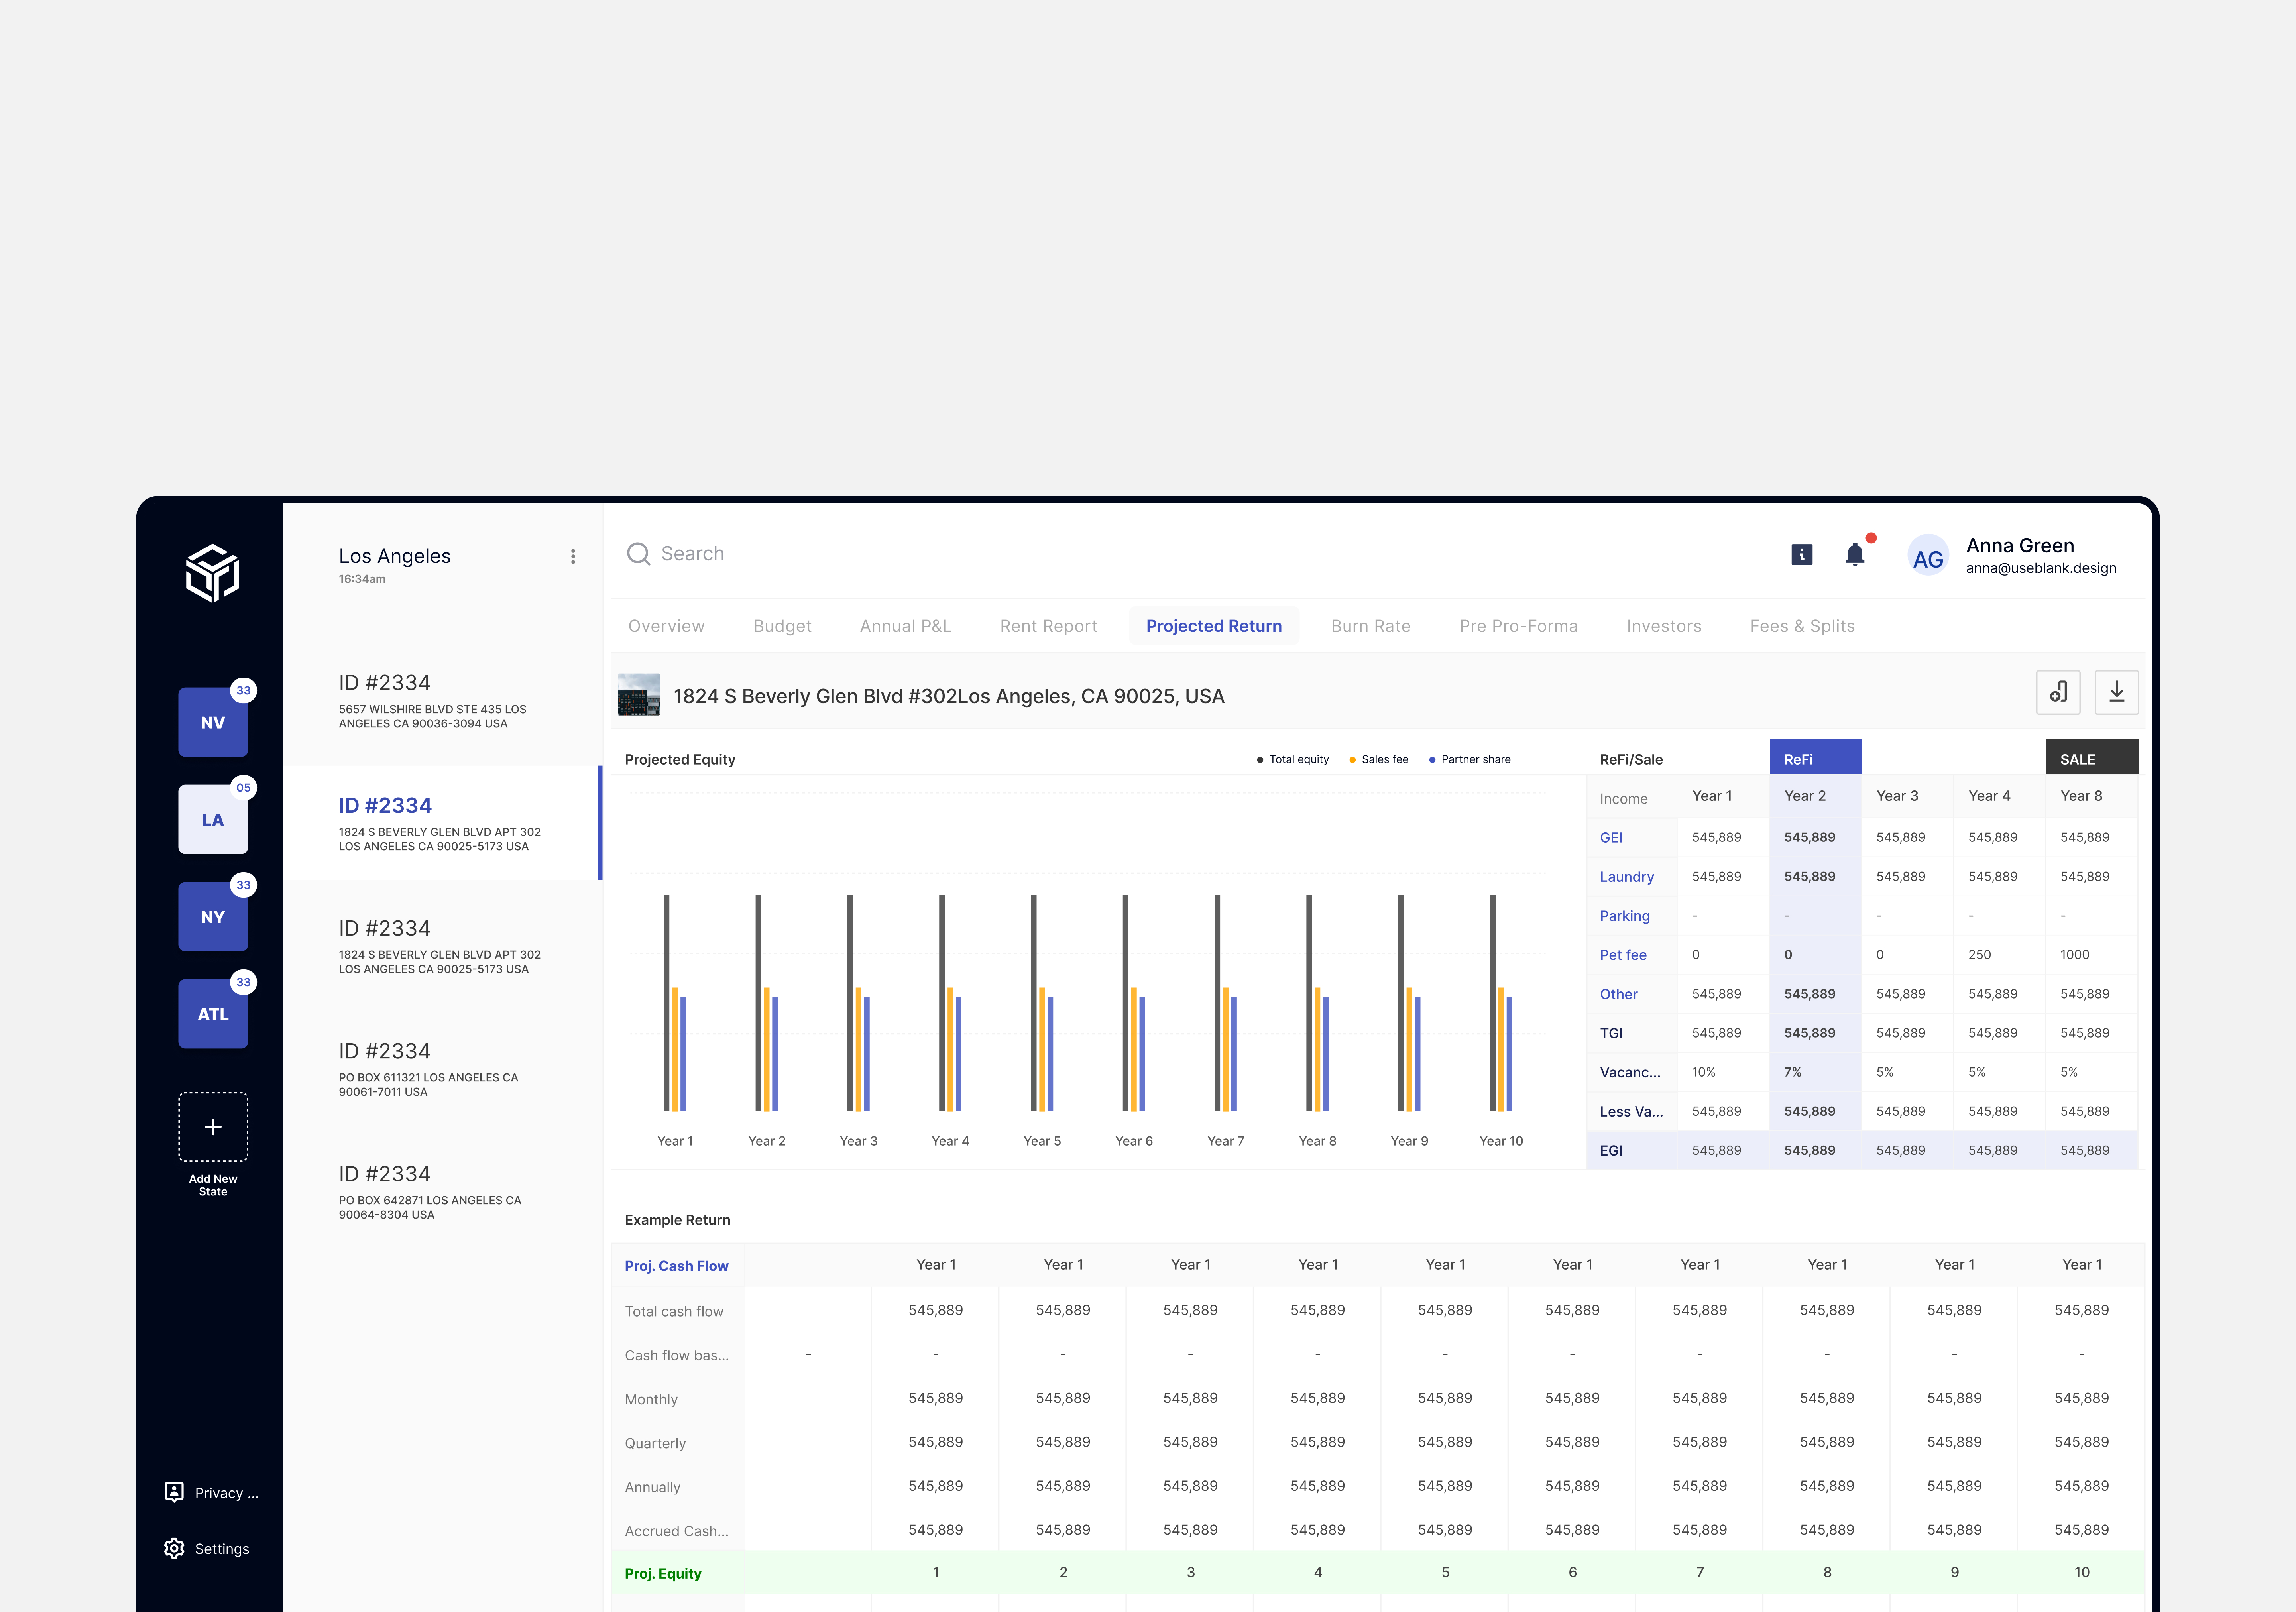
Task: Click Year 5 bar group in chart
Action: pyautogui.click(x=1042, y=1002)
